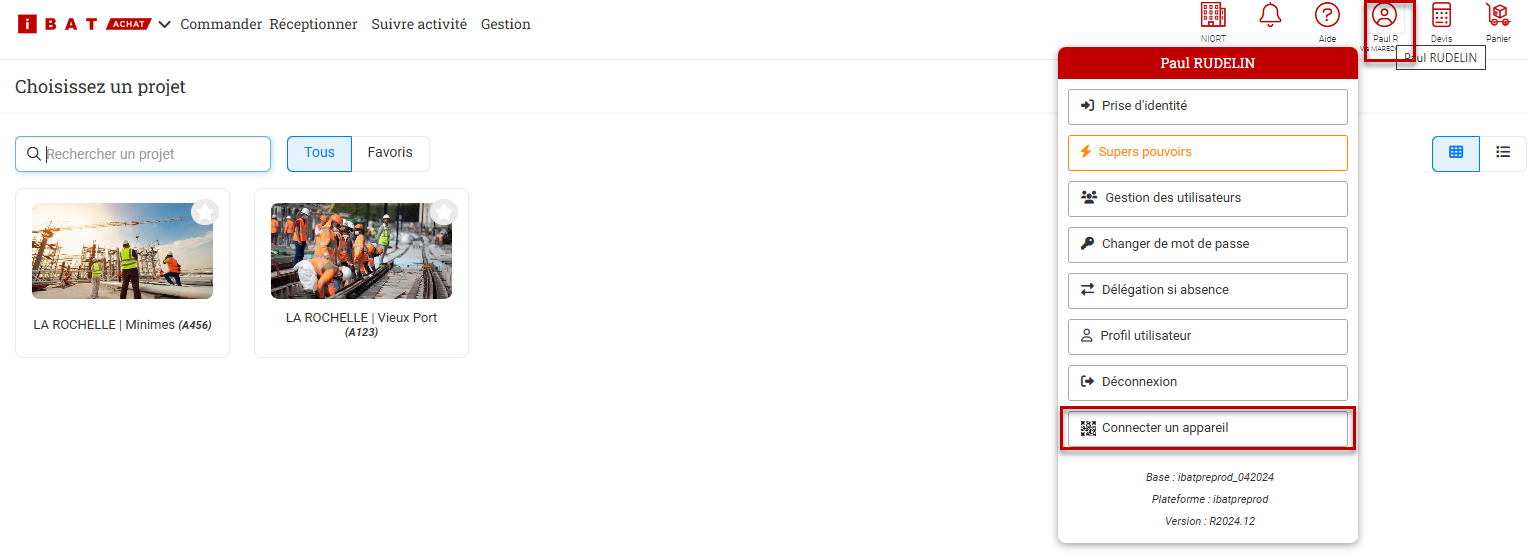The image size is (1529, 557).
Task: Open the Panier cart icon
Action: tap(1498, 16)
